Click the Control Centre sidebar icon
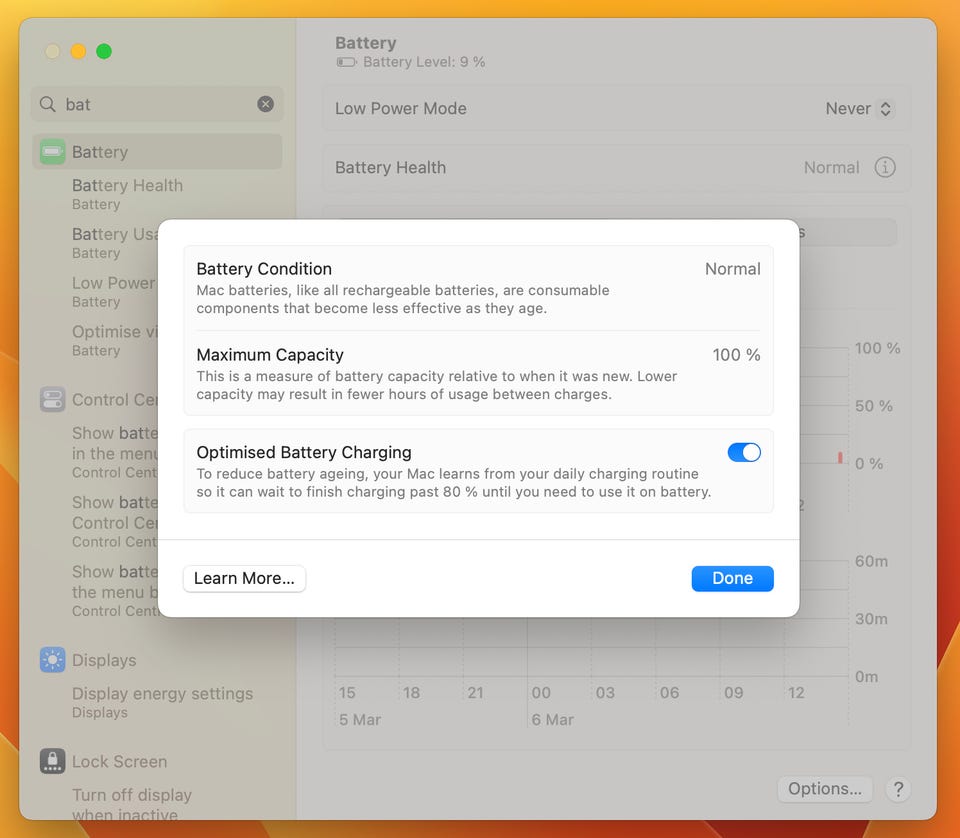 53,399
